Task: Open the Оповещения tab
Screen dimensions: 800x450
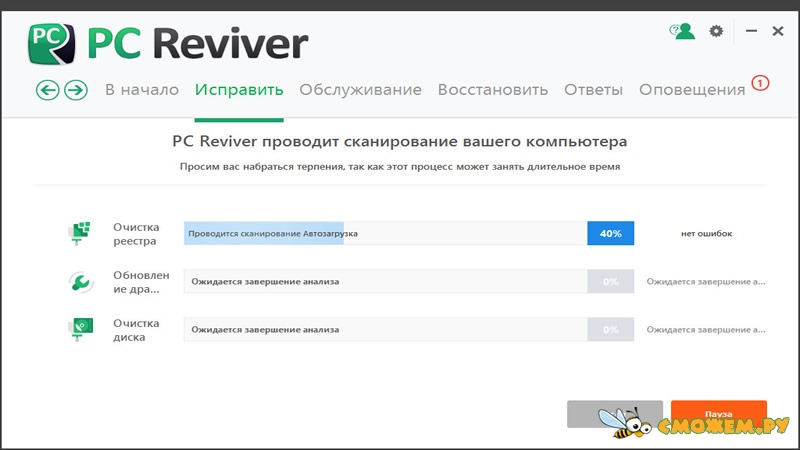Action: click(x=692, y=90)
